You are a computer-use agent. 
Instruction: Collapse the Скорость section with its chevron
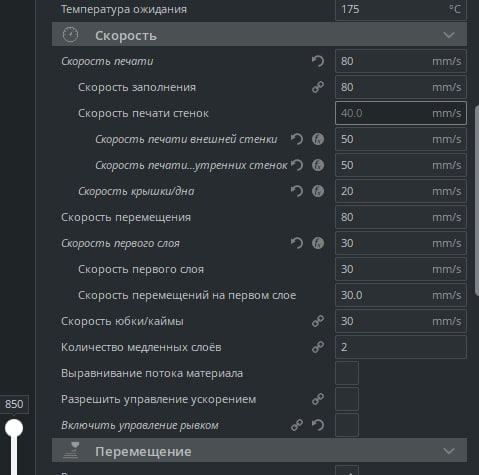point(449,35)
